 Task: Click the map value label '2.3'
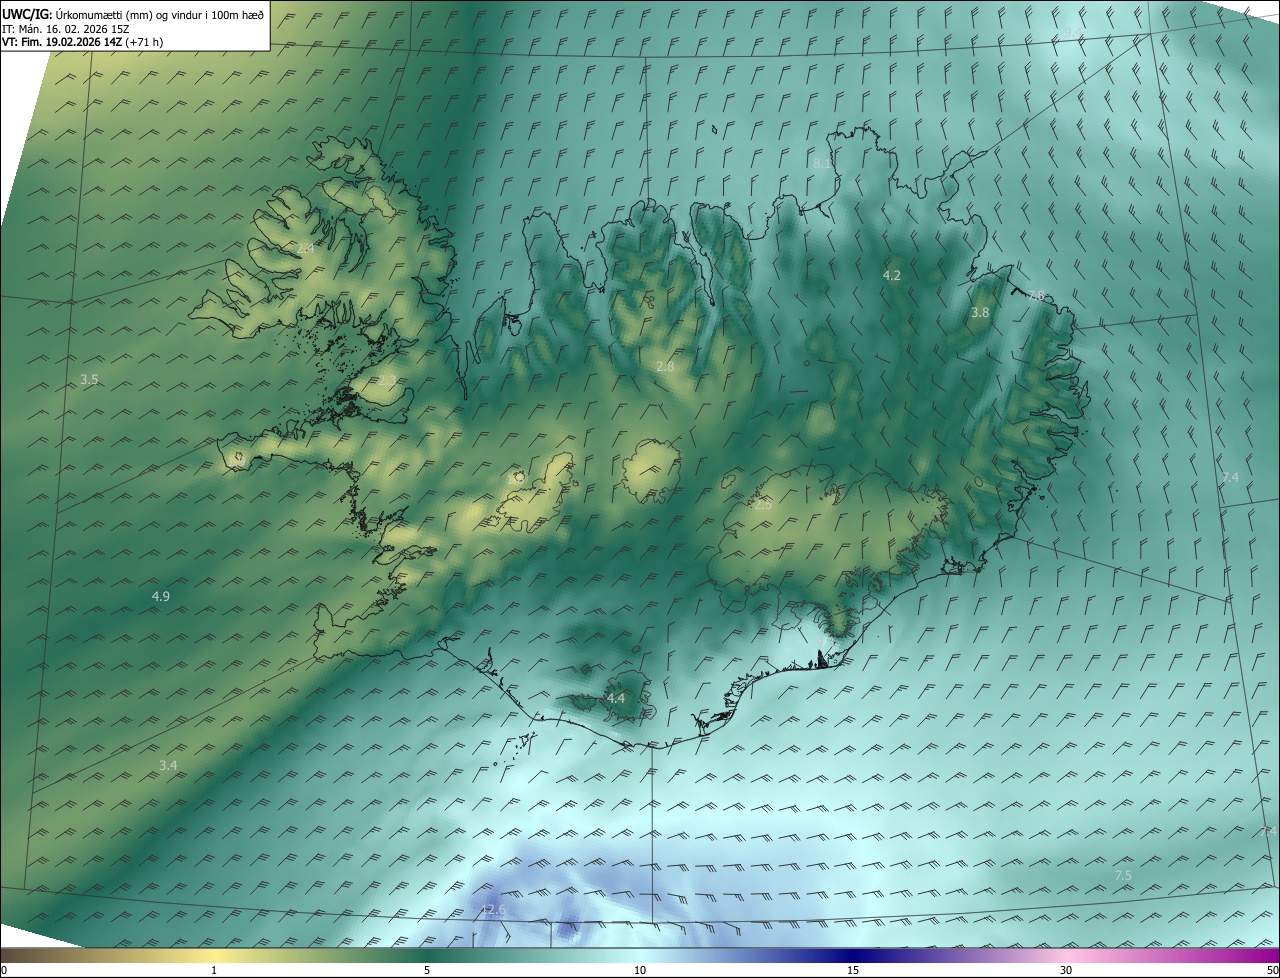click(x=387, y=380)
